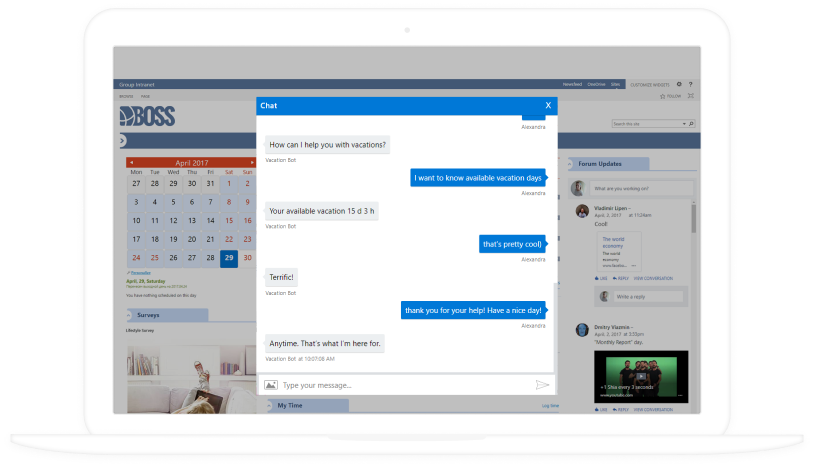Go to previous month in calendar

[x=131, y=162]
